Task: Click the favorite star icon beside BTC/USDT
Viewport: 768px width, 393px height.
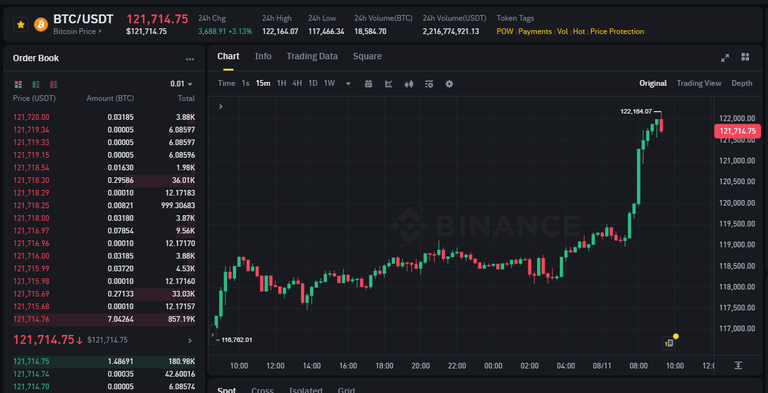Action: 20,24
